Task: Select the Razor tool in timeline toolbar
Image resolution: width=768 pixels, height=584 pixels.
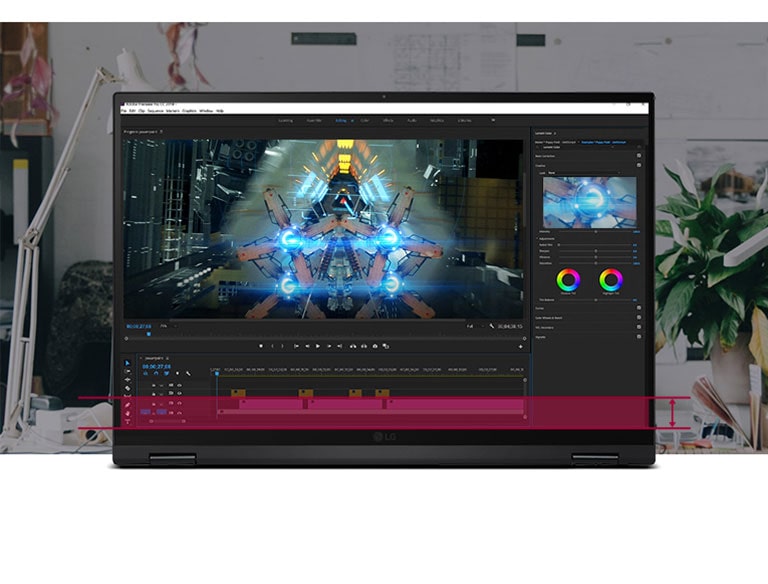Action: click(128, 388)
